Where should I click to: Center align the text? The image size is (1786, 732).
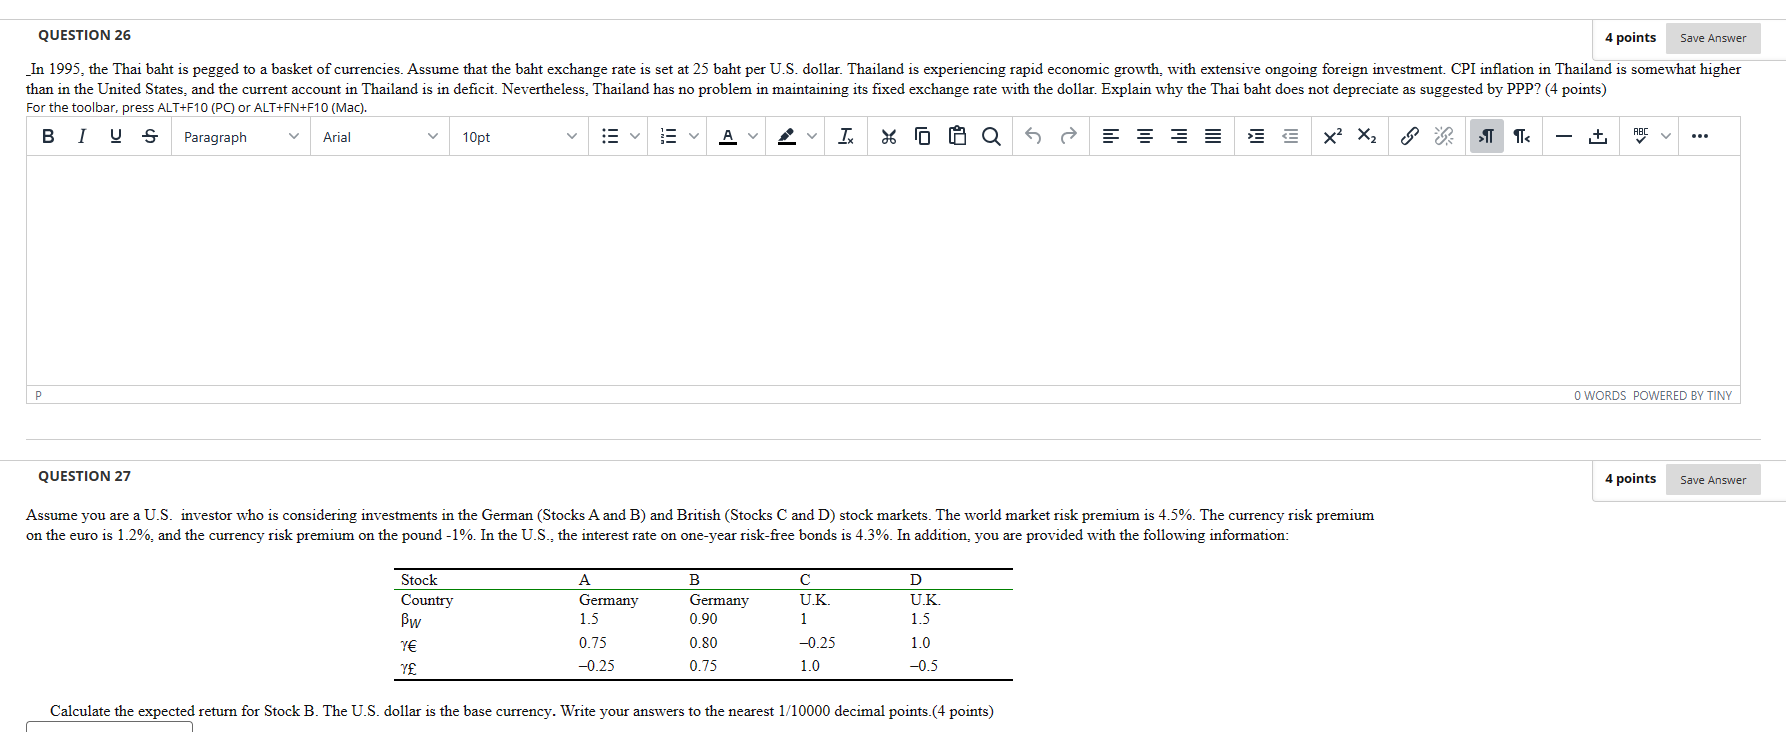click(x=1145, y=136)
